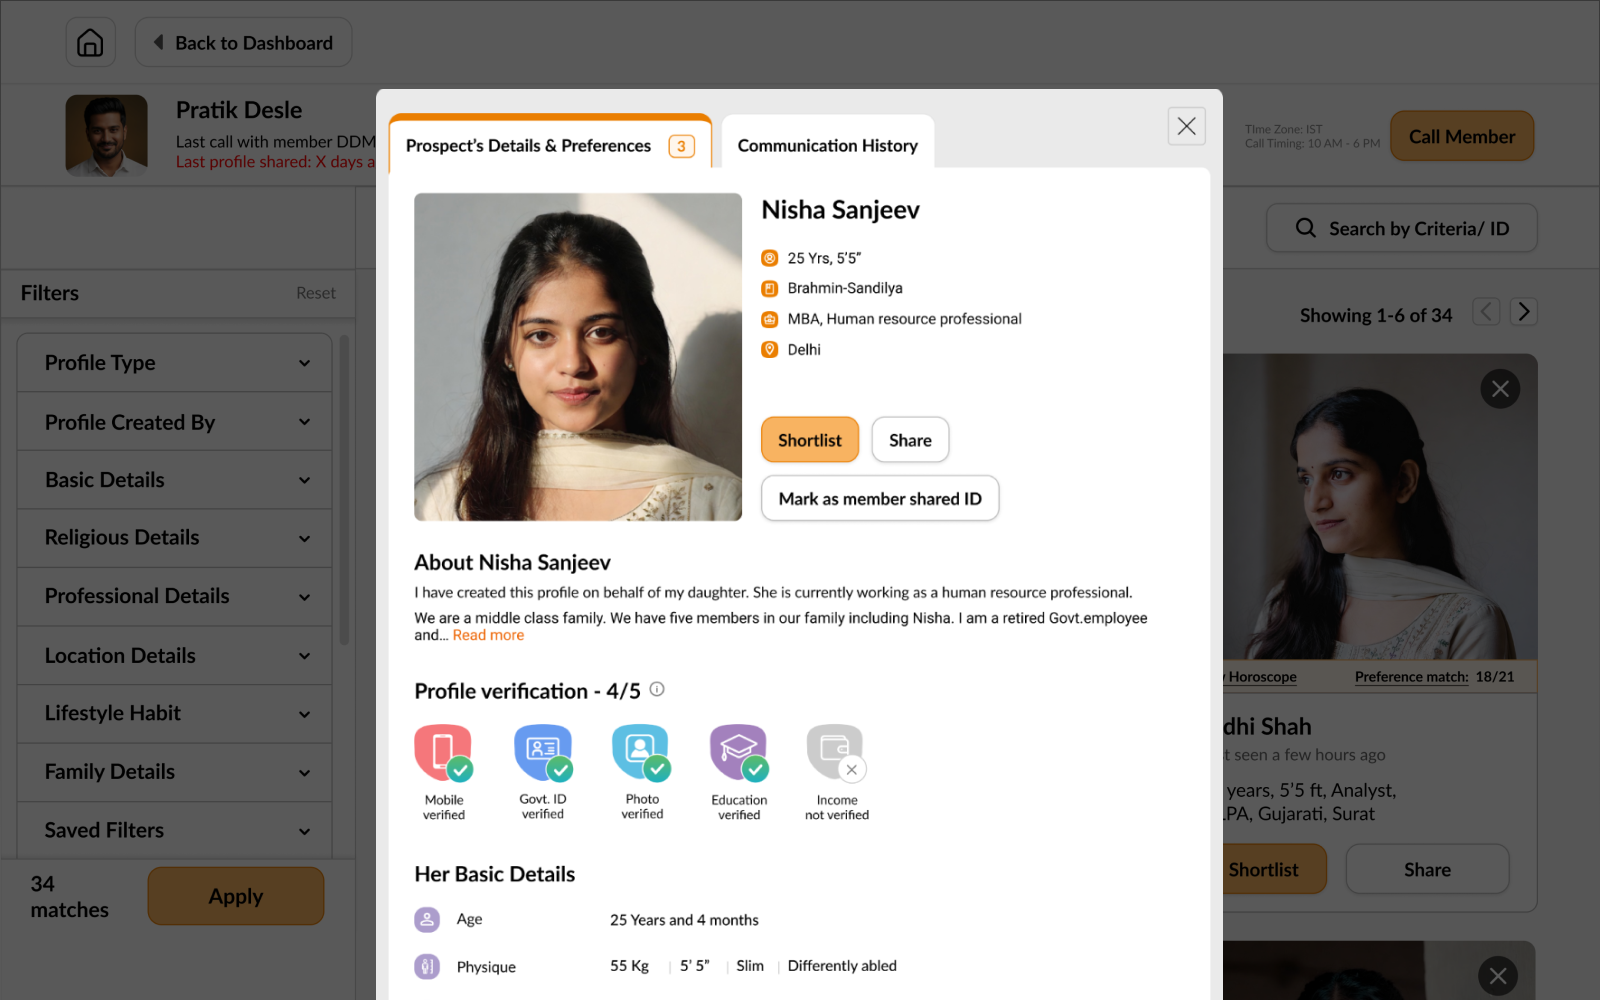Screen dimensions: 1600x1000
Task: Open the profile verification info icon
Action: click(657, 689)
